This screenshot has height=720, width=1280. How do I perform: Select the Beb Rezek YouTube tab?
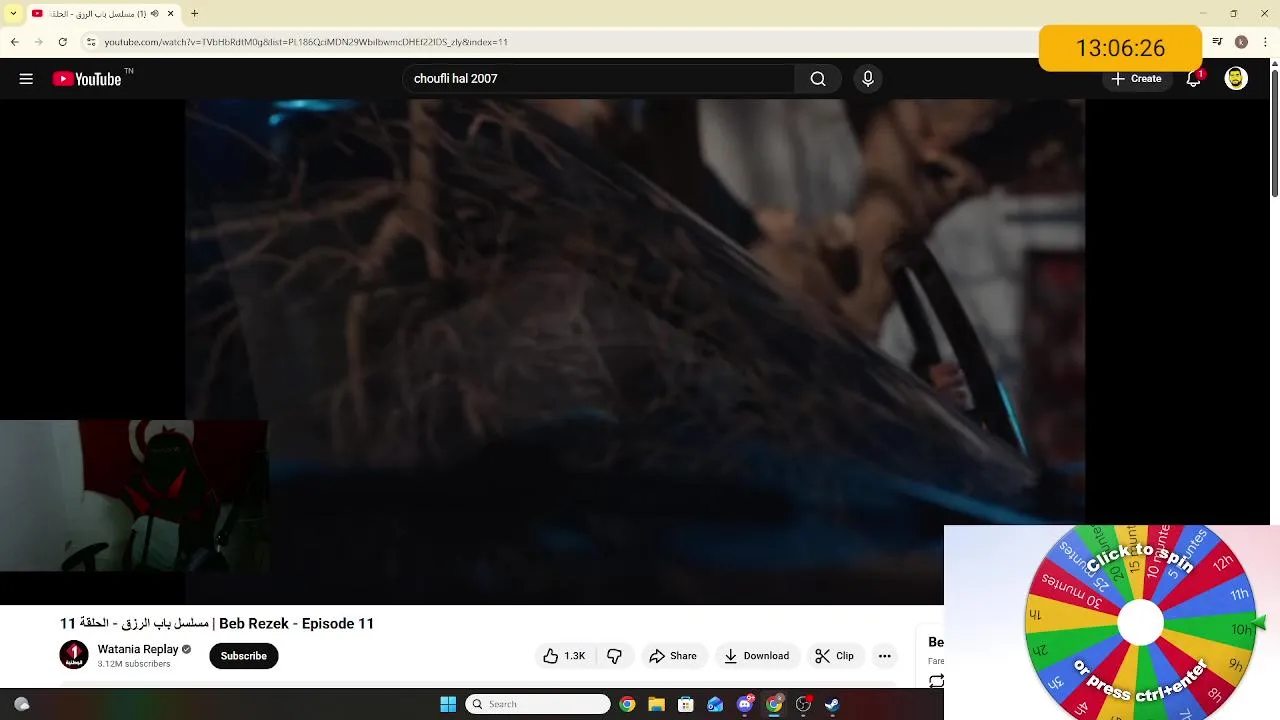pos(96,14)
